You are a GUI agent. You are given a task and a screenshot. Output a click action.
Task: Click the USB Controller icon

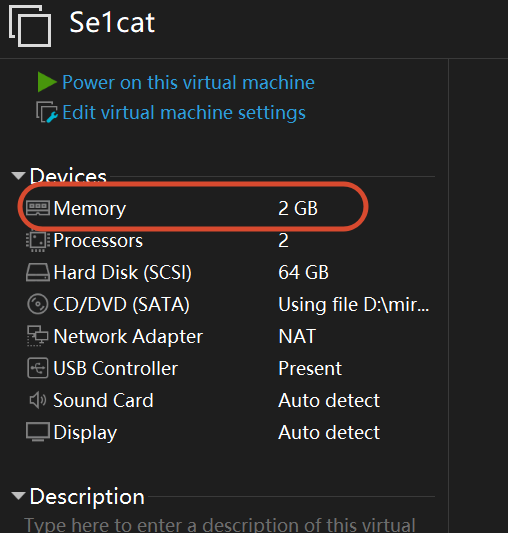37,368
